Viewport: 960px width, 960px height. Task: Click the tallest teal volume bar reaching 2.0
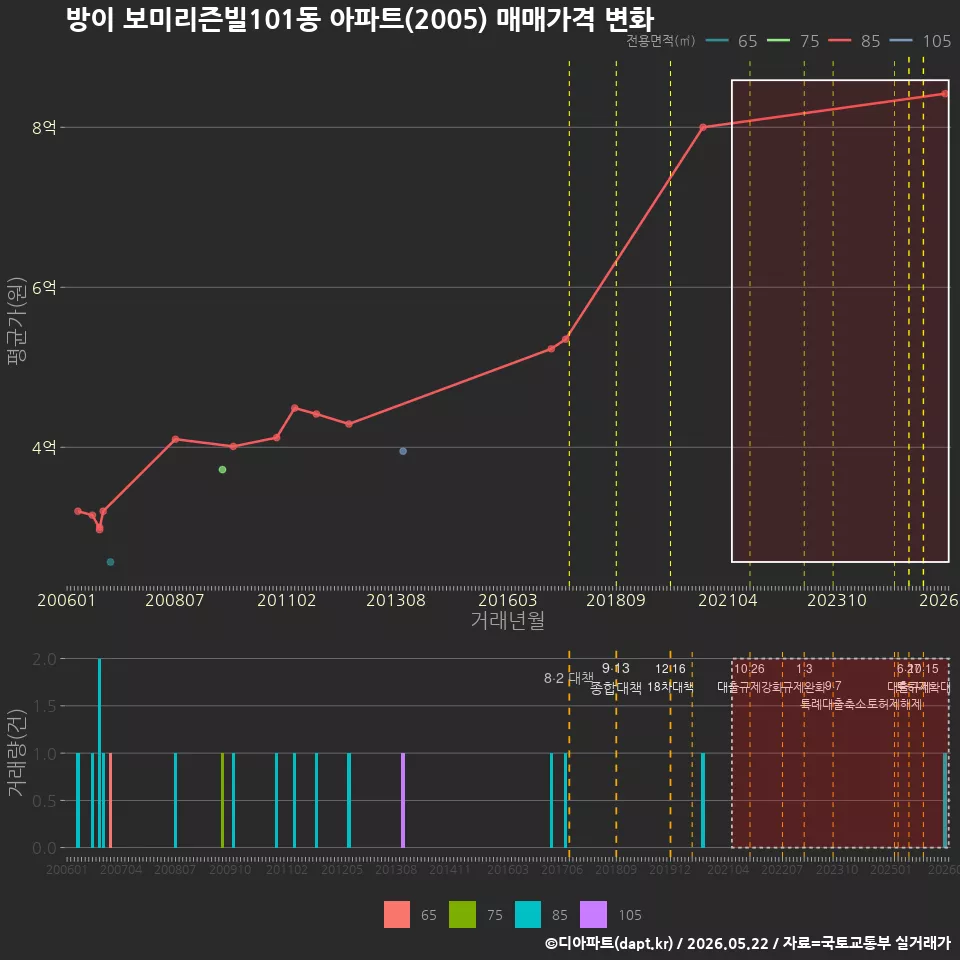pos(100,753)
